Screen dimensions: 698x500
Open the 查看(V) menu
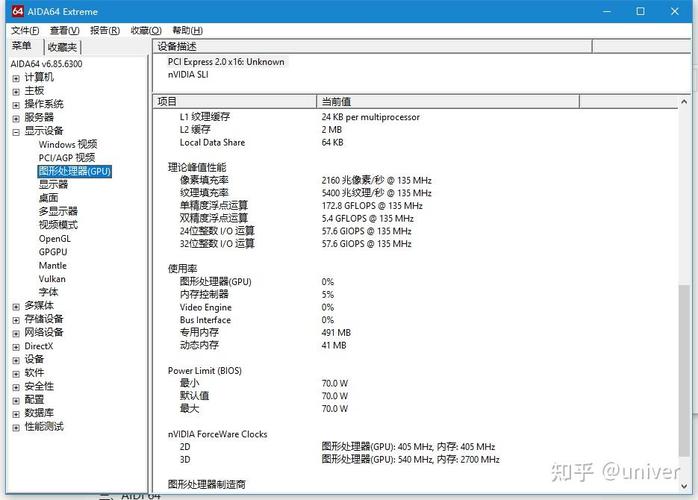(65, 30)
